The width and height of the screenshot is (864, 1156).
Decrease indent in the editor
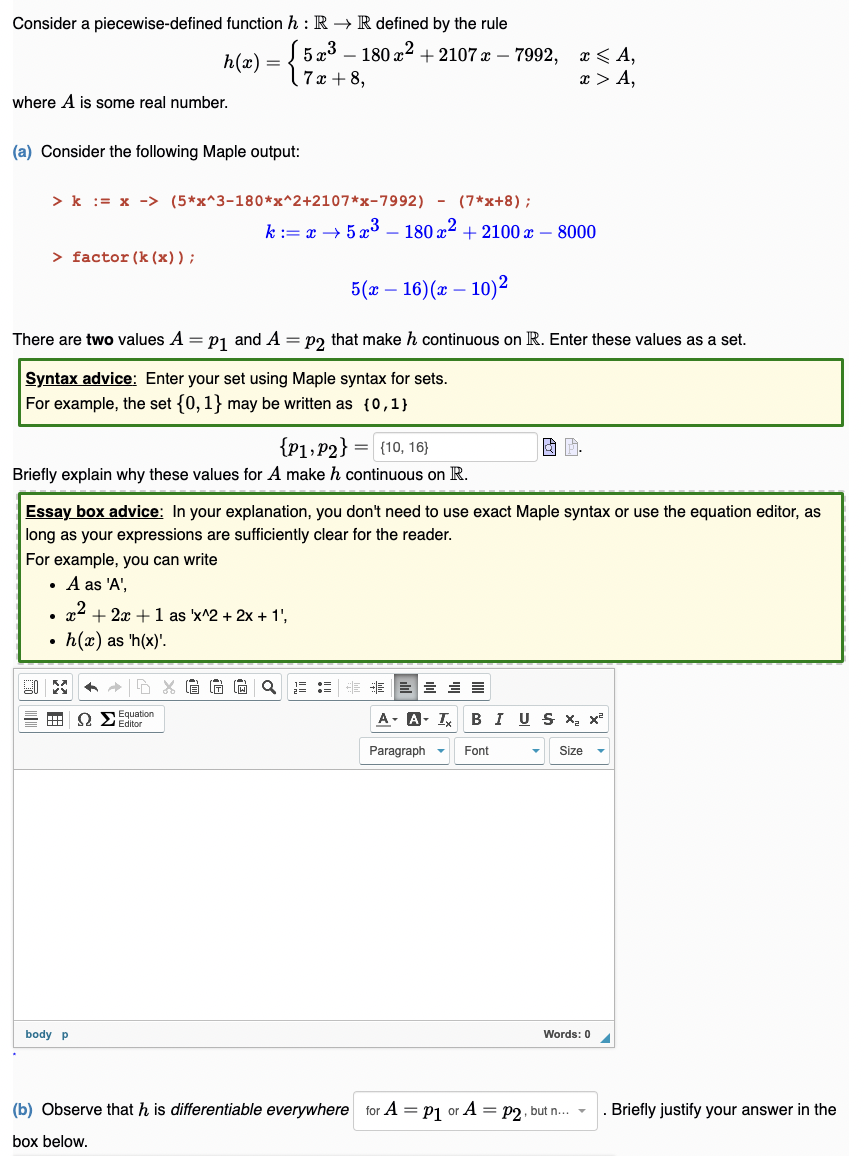353,687
